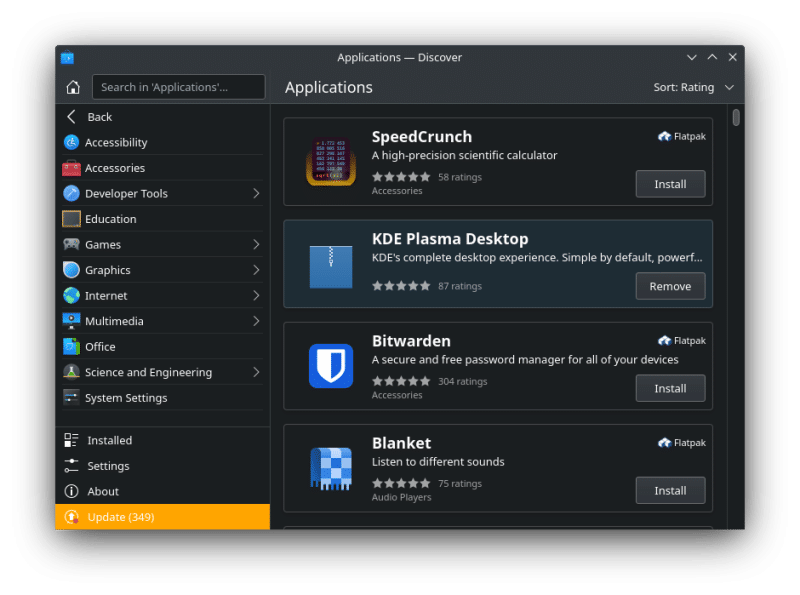Click the '58 ratings' text
The image size is (800, 595).
(460, 177)
